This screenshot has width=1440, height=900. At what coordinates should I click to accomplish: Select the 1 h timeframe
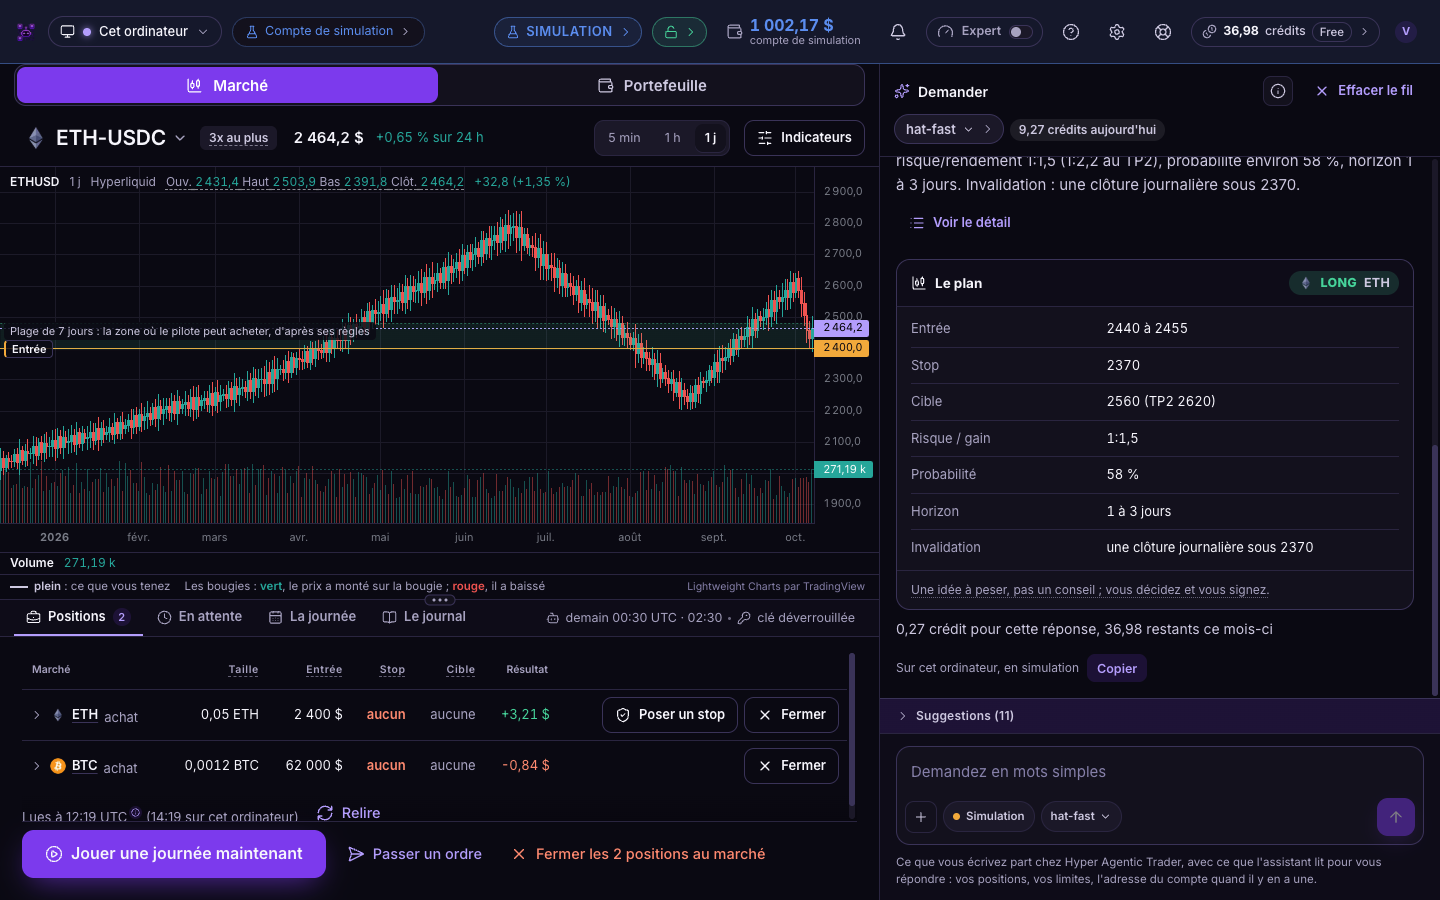(x=672, y=138)
